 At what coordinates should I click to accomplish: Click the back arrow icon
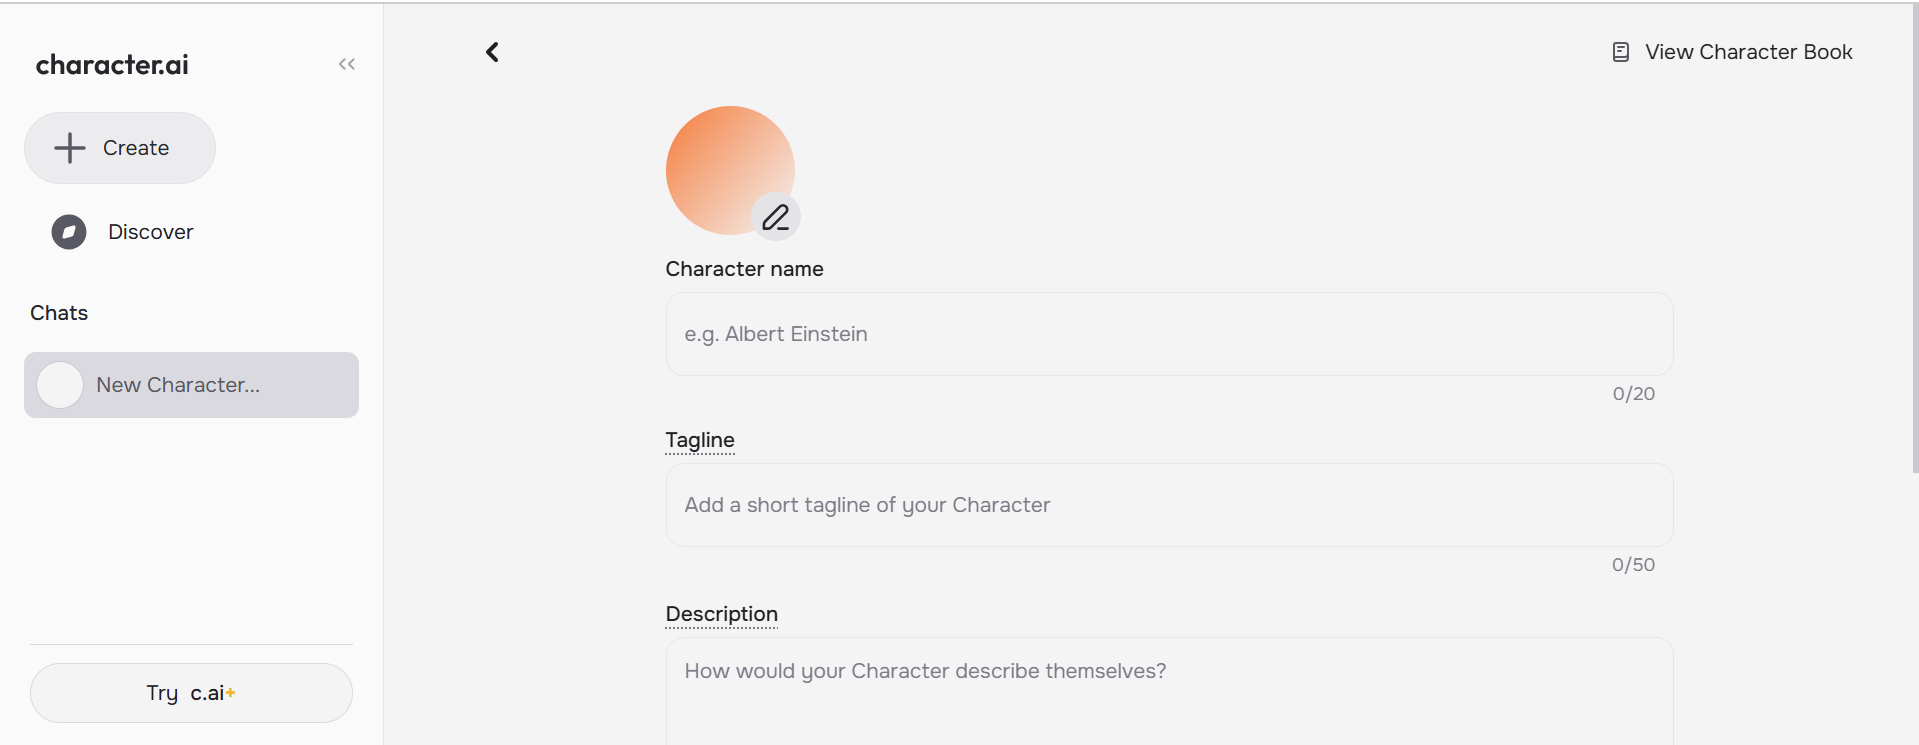492,52
